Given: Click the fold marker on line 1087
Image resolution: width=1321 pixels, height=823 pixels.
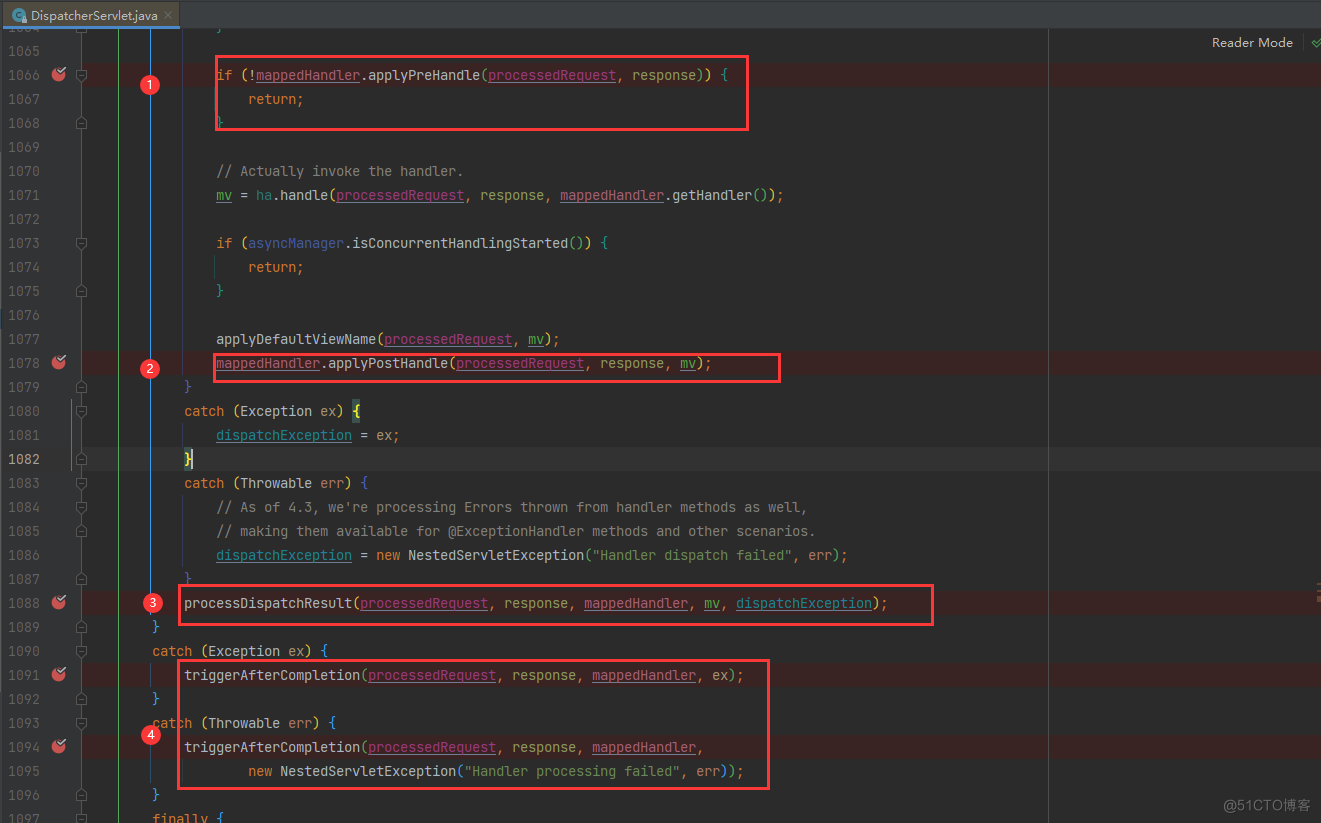Looking at the screenshot, I should coord(81,579).
